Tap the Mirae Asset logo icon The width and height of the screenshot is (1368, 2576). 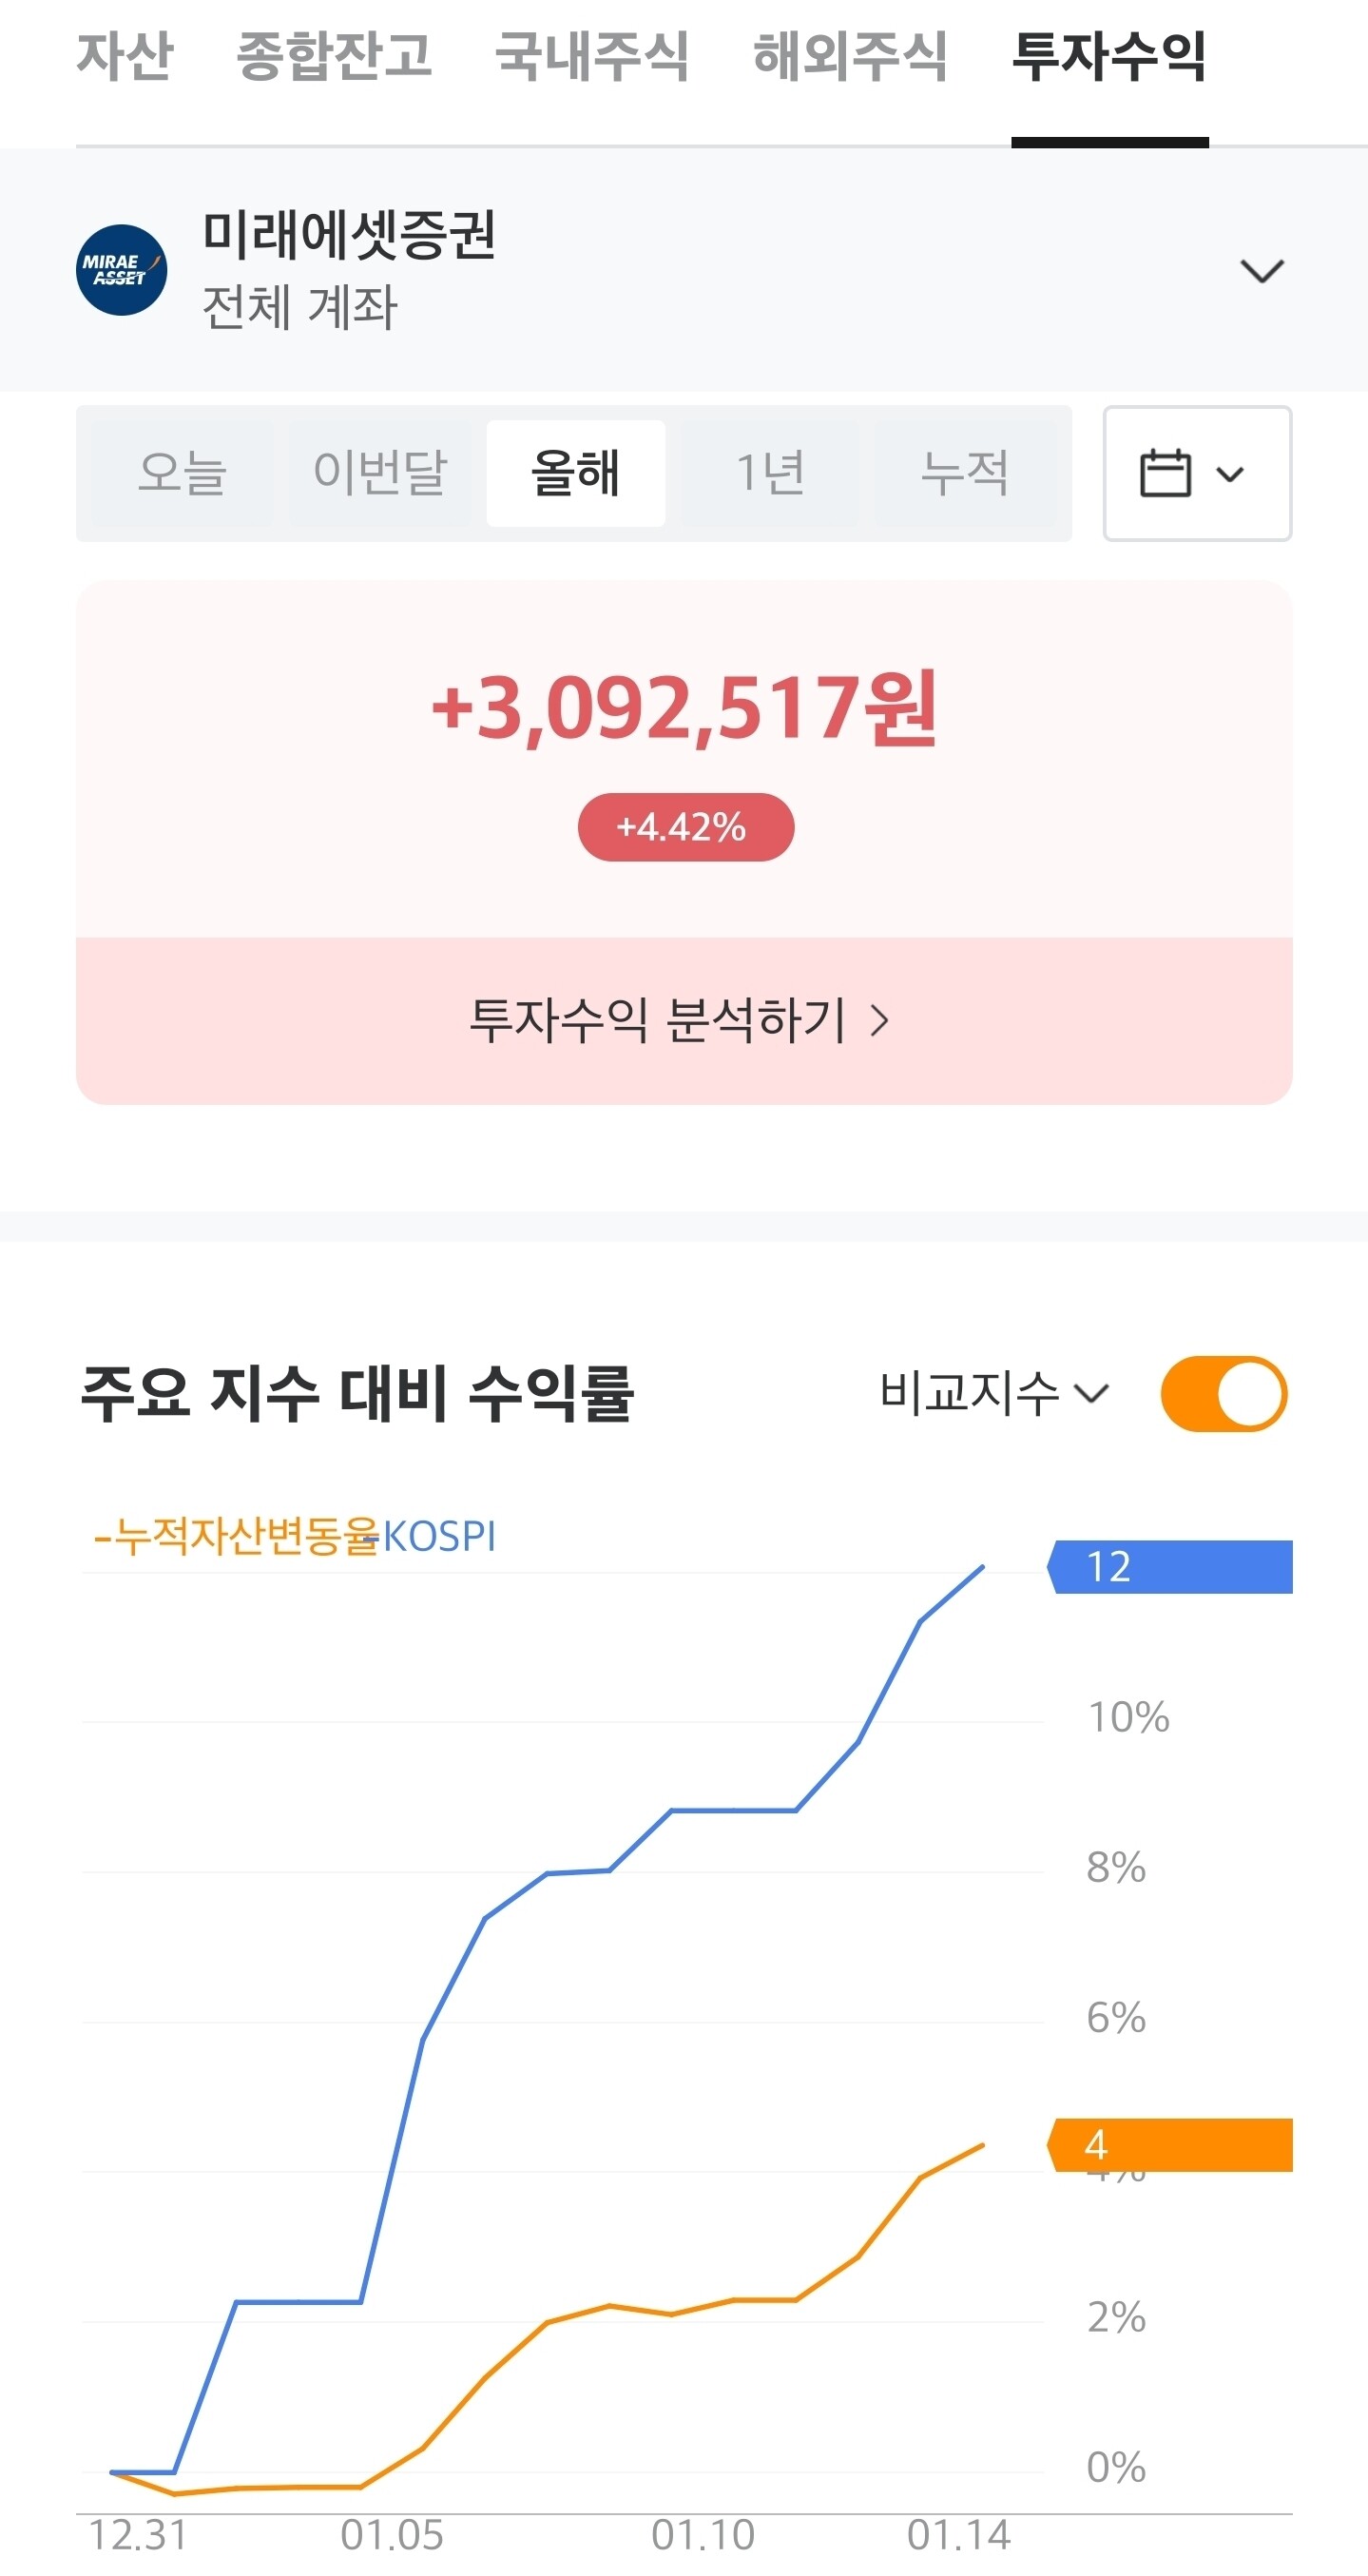(122, 270)
